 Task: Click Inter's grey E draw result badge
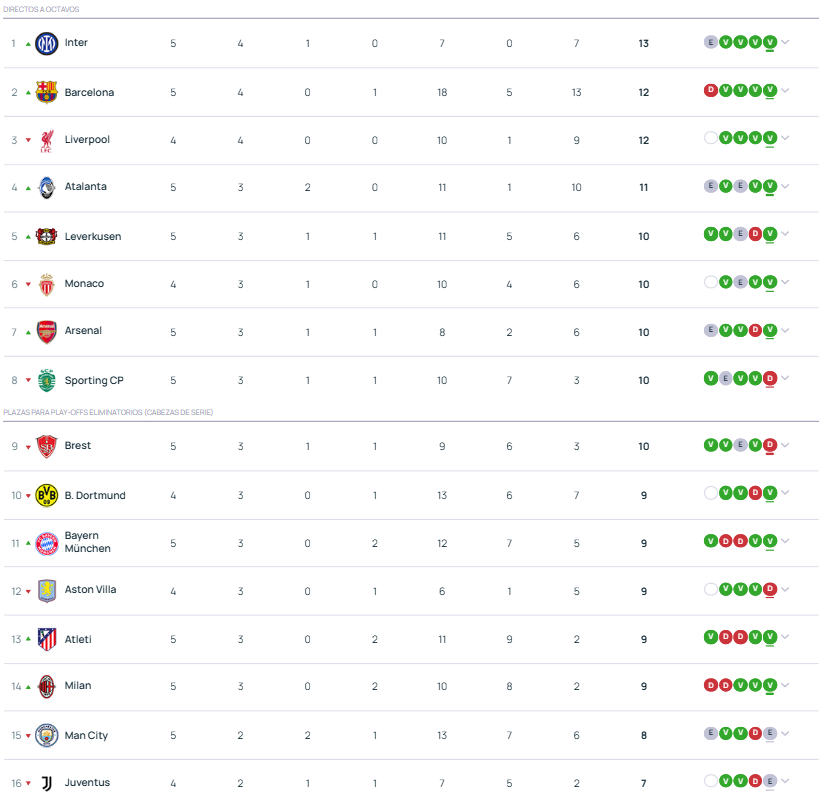710,42
